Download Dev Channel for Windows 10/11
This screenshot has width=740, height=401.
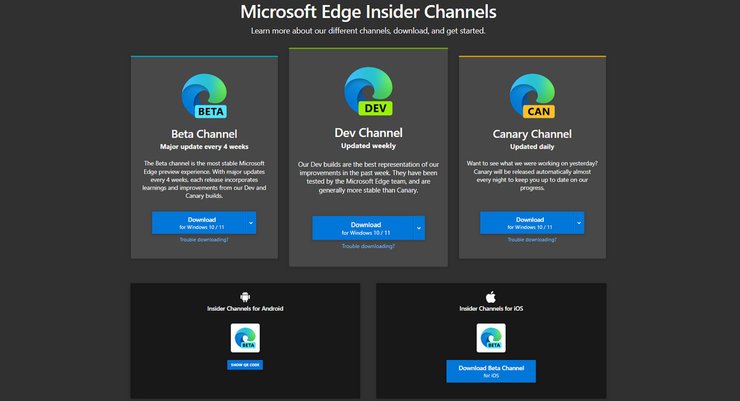coord(362,228)
